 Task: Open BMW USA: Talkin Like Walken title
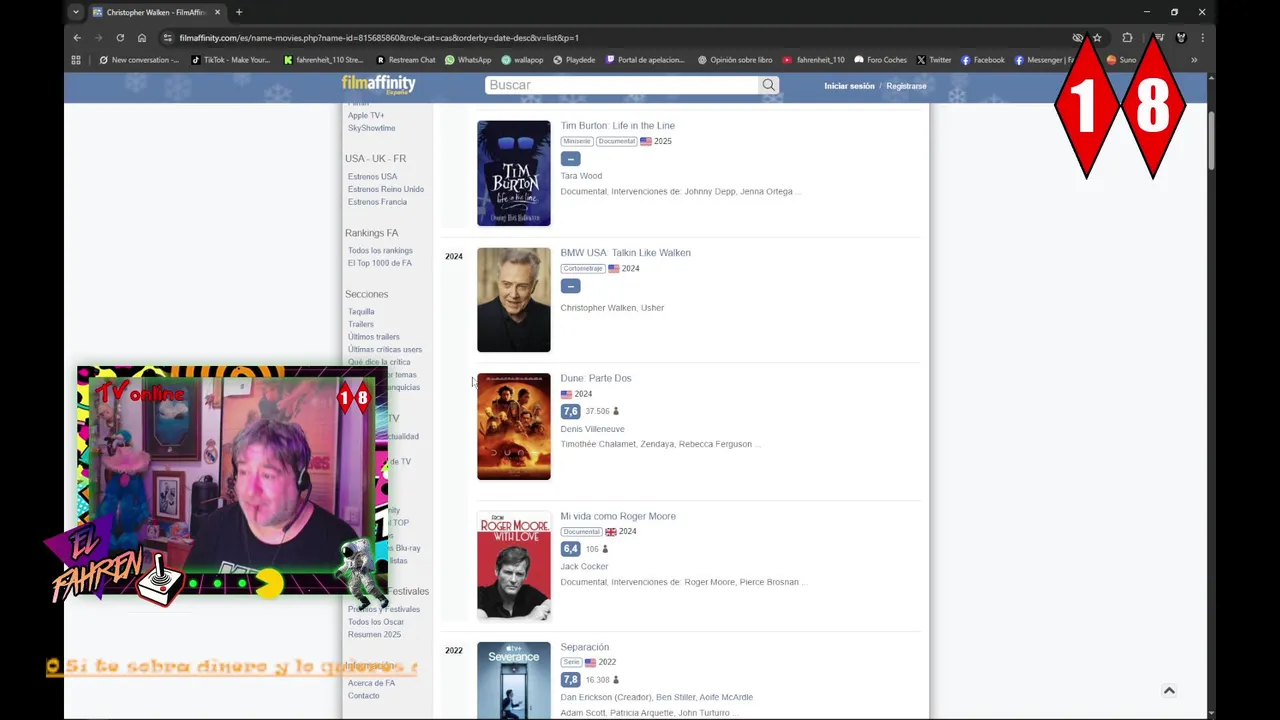625,253
